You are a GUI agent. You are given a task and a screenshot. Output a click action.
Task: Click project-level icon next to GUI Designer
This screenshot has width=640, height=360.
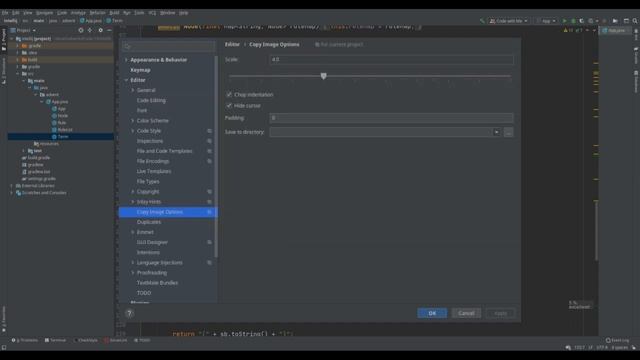[209, 242]
